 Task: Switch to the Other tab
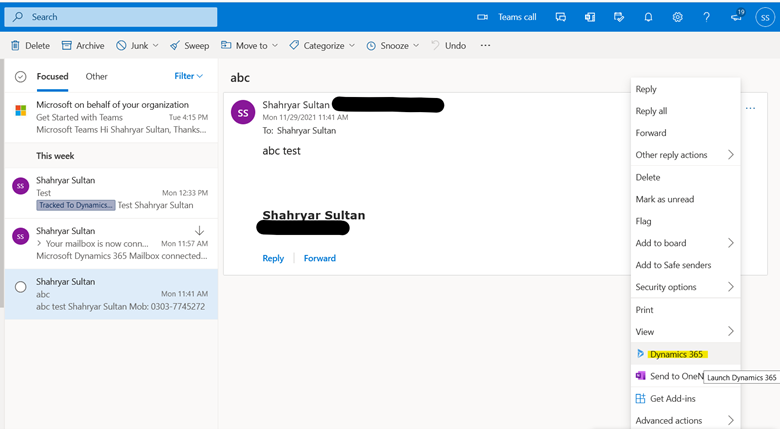point(97,77)
